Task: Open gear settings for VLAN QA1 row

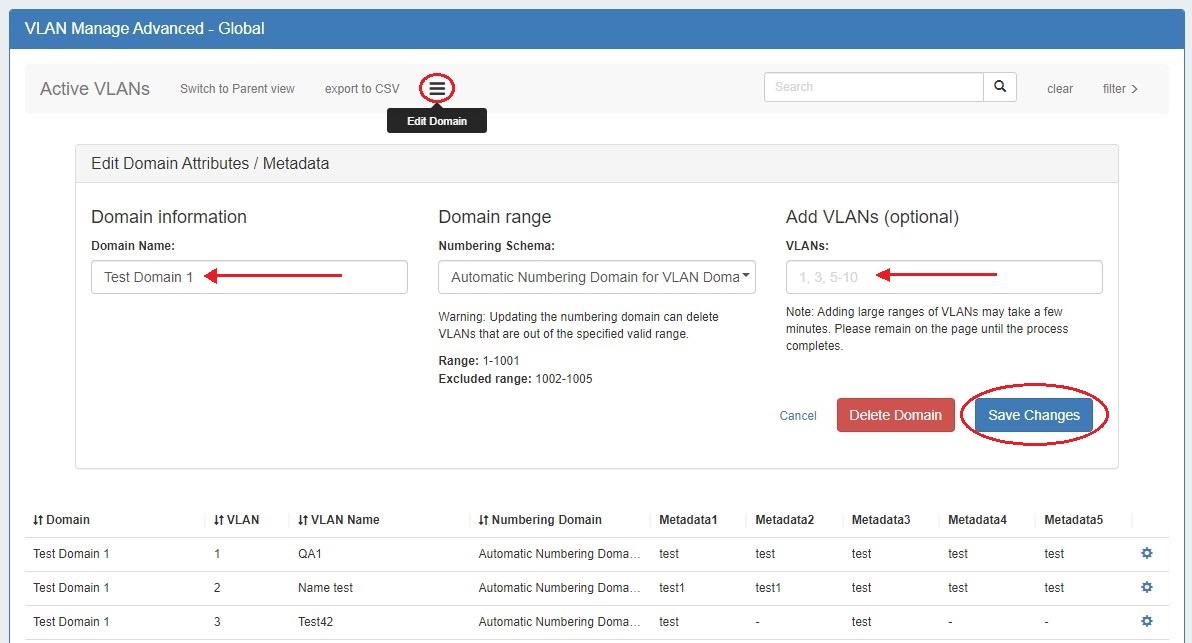Action: click(x=1147, y=553)
